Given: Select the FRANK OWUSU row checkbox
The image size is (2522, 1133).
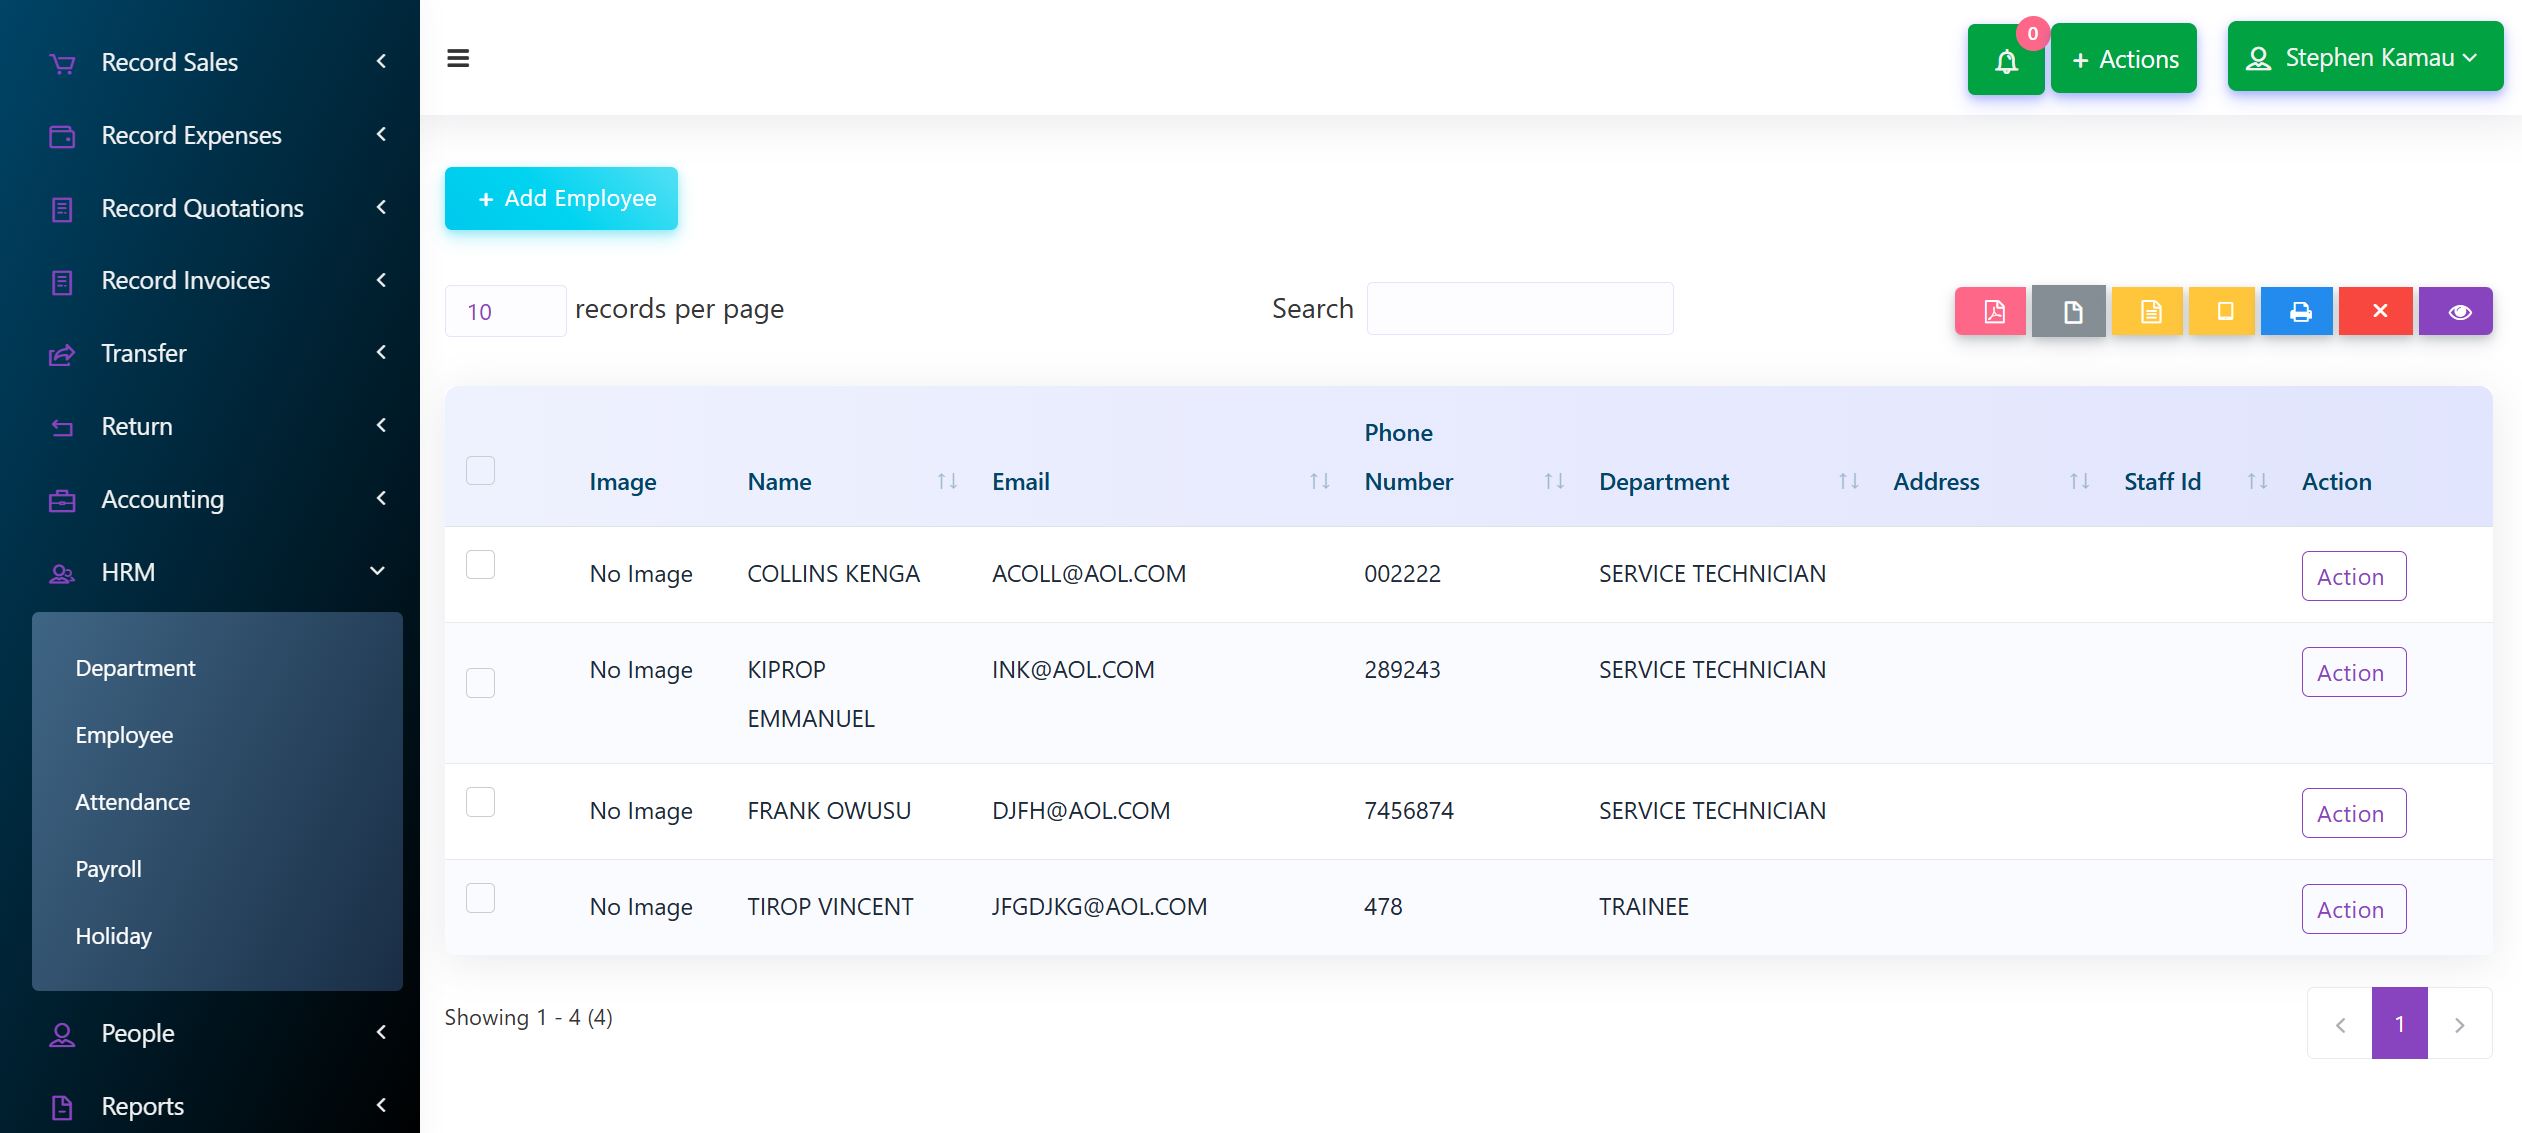Looking at the screenshot, I should 480,802.
